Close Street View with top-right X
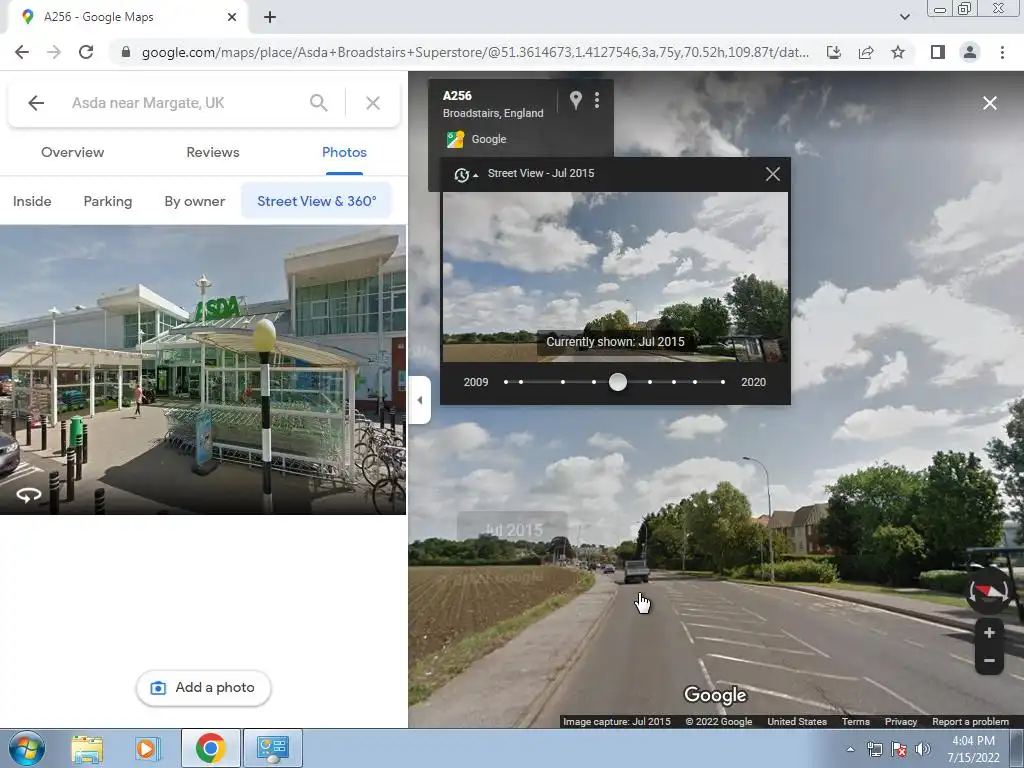The width and height of the screenshot is (1024, 768). click(990, 103)
